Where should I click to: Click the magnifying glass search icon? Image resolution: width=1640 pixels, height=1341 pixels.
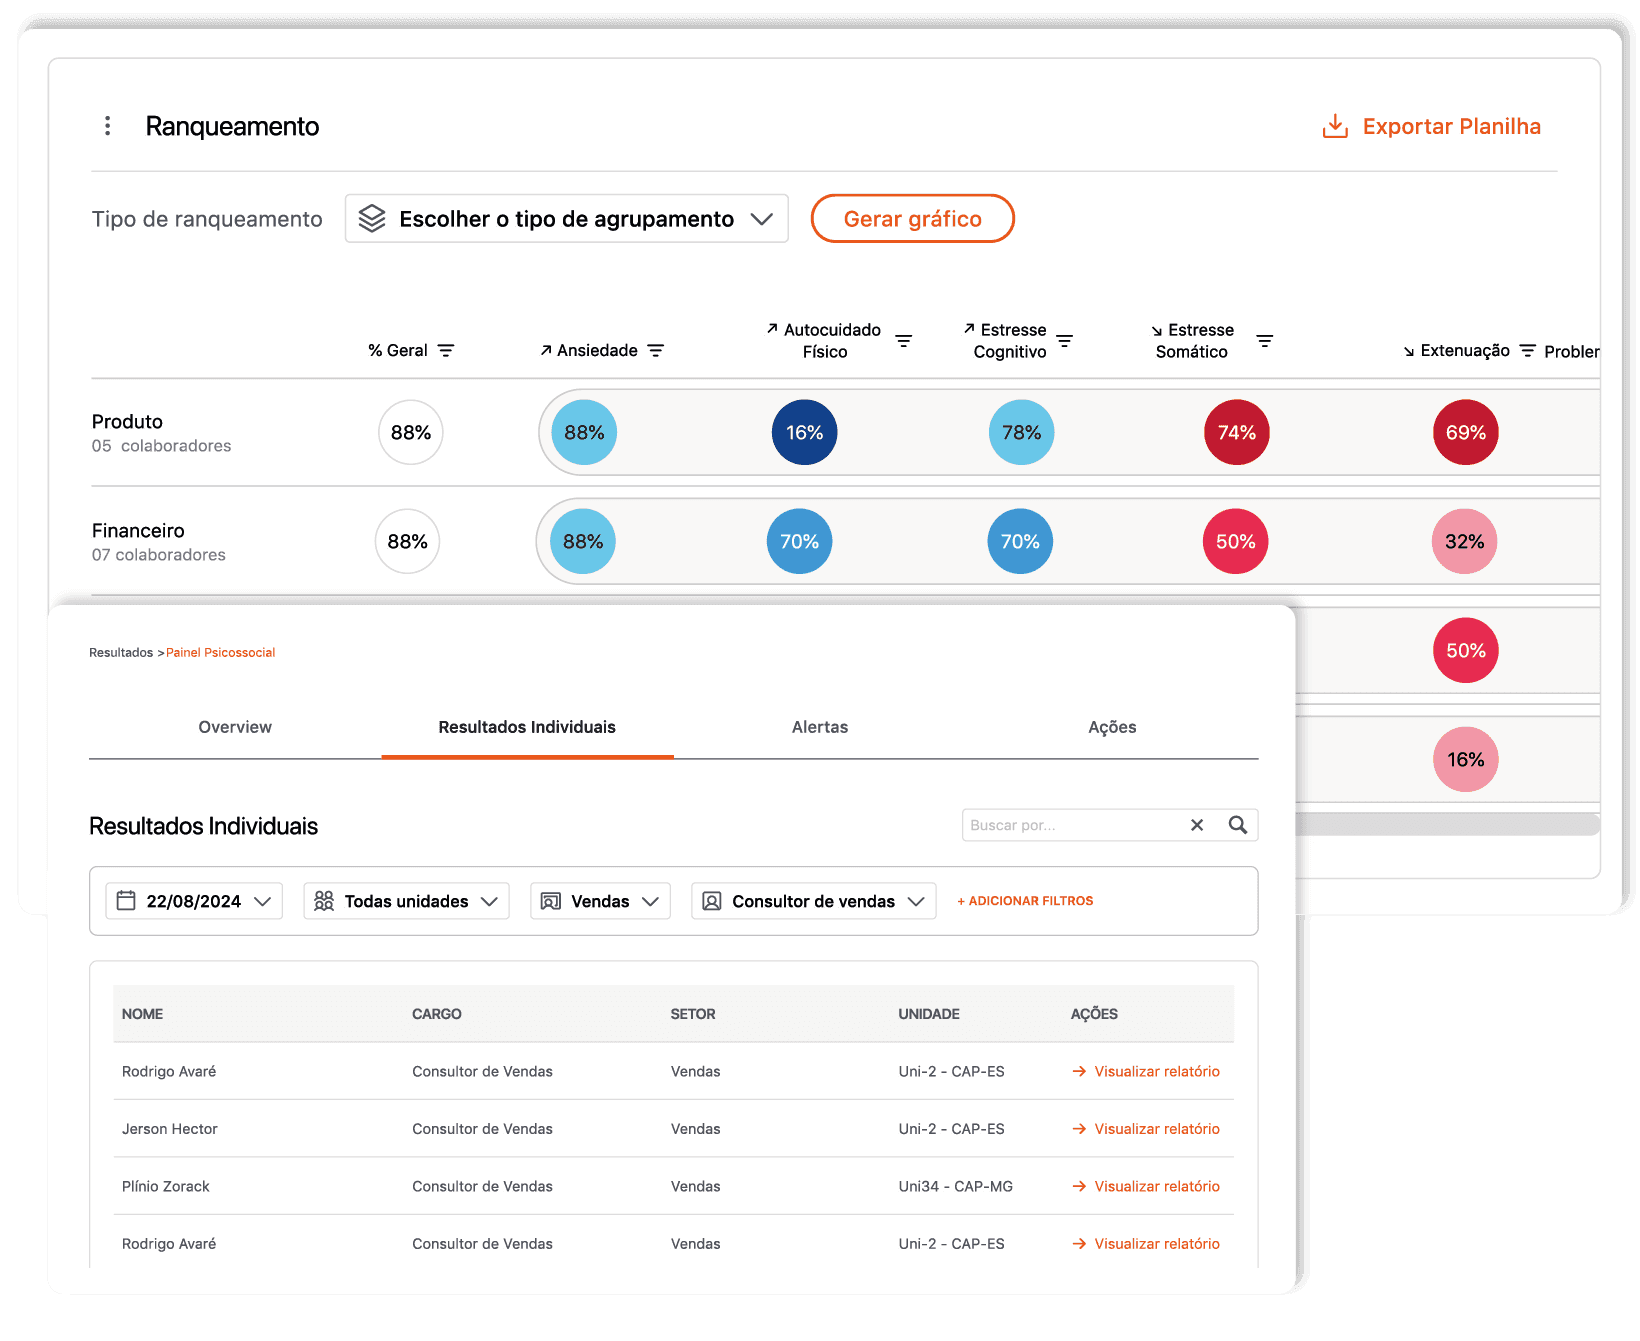pyautogui.click(x=1238, y=825)
